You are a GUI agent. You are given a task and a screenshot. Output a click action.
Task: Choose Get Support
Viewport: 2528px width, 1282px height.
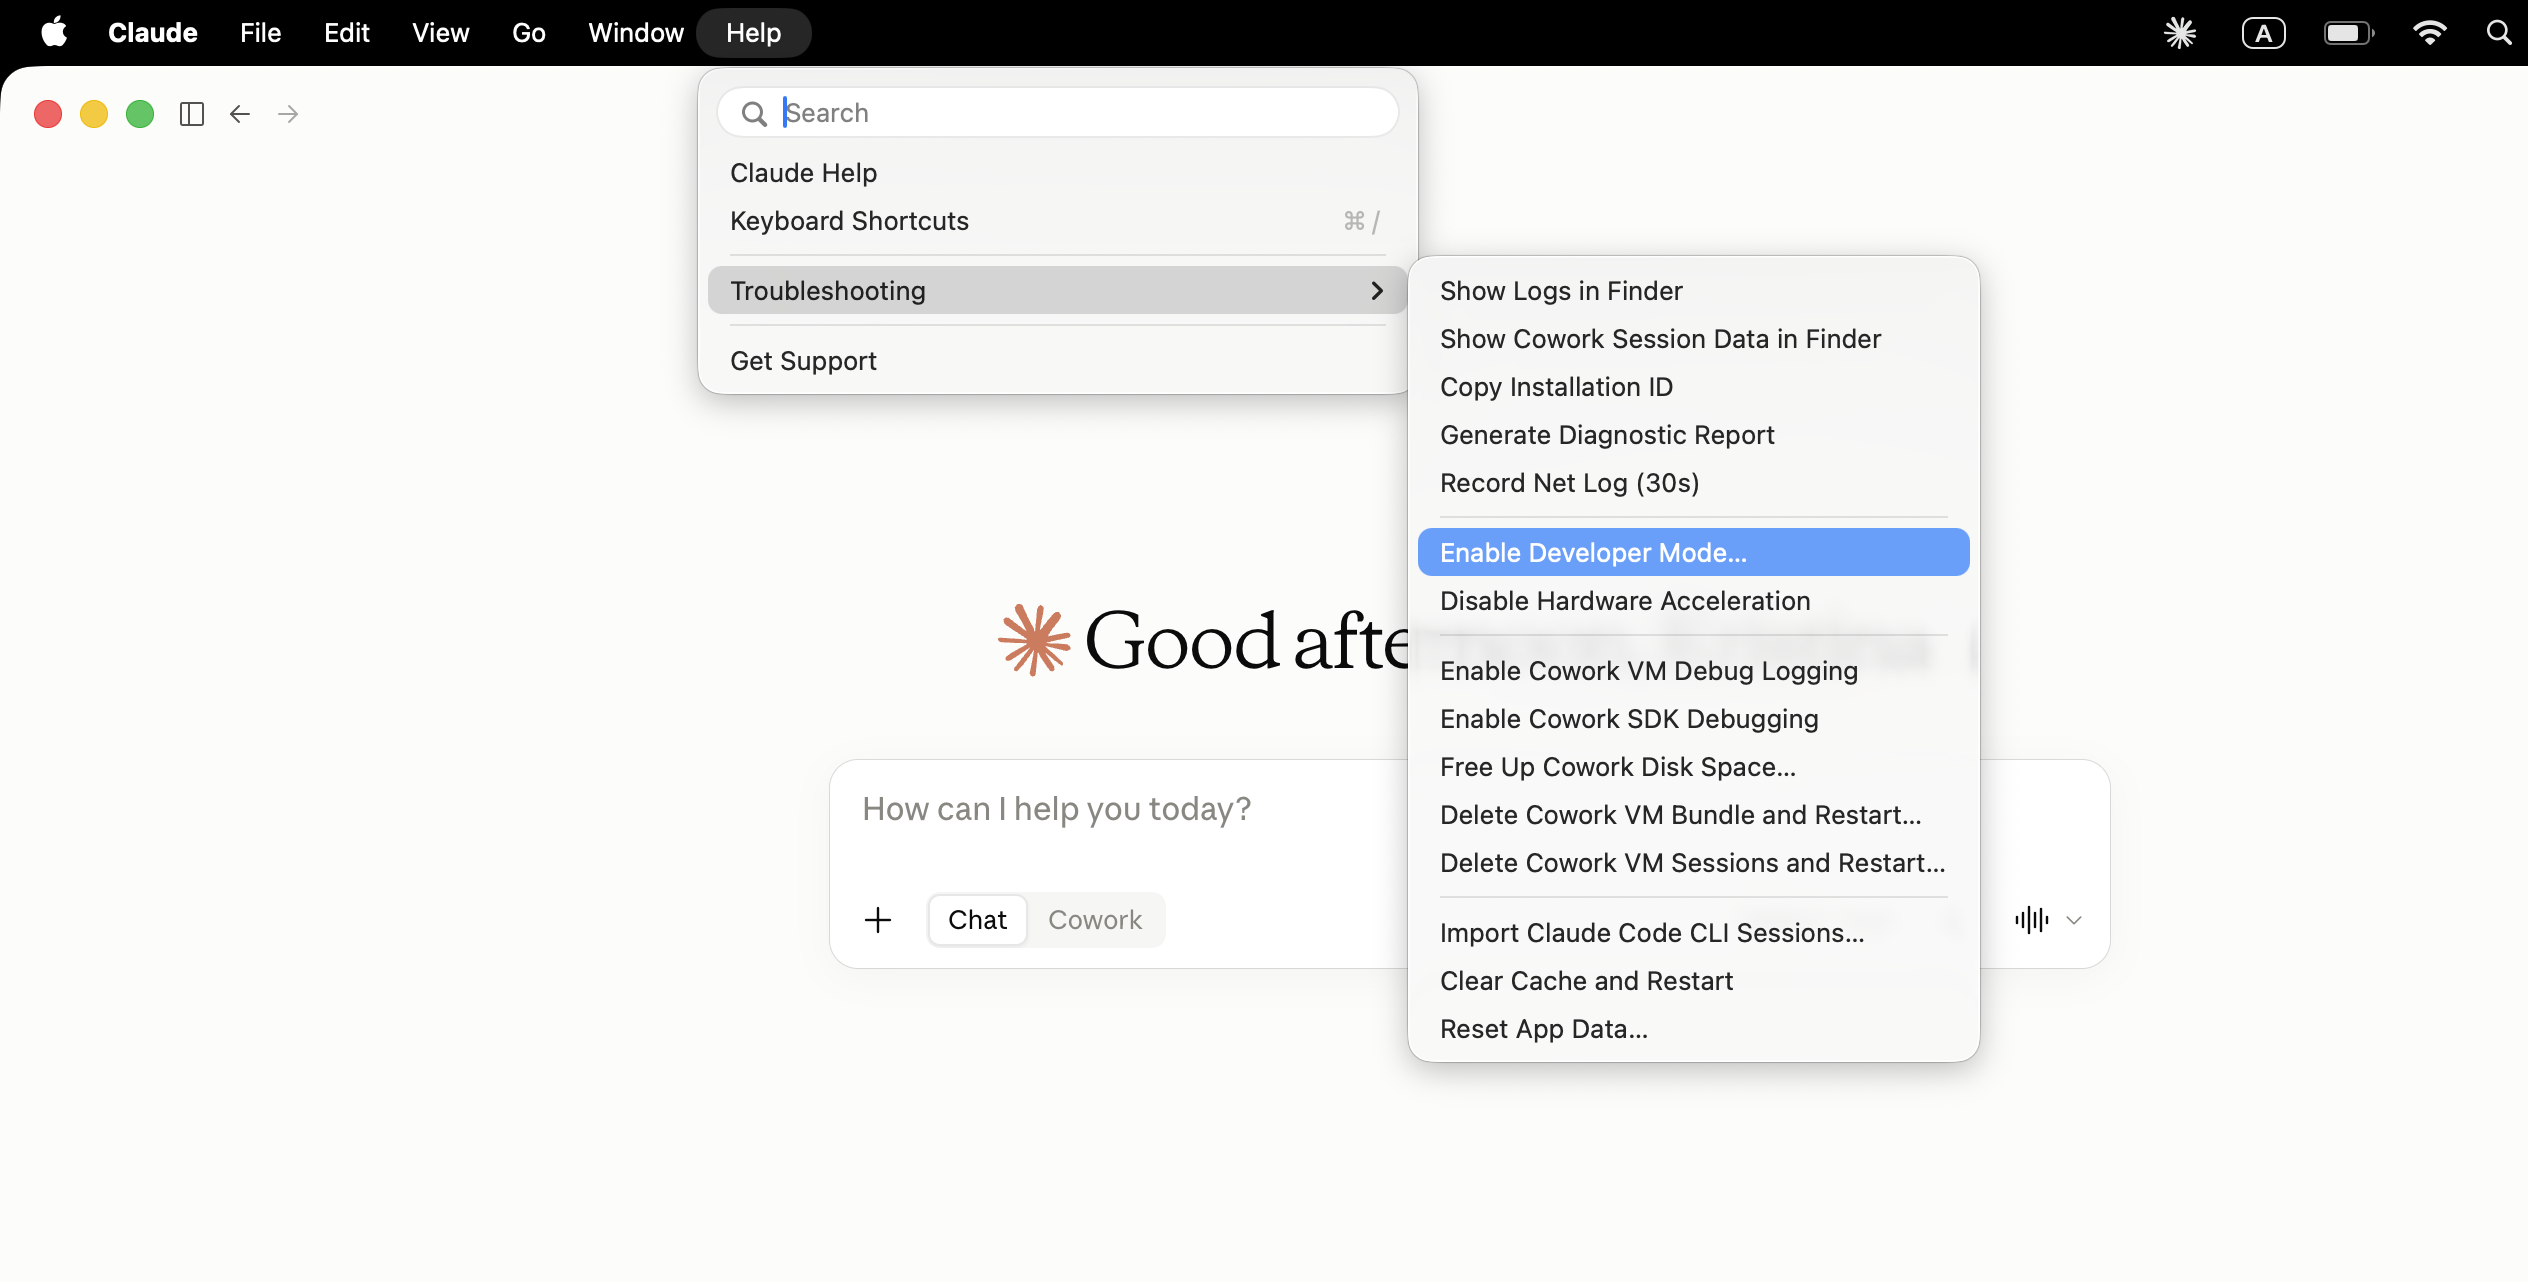click(x=1057, y=361)
